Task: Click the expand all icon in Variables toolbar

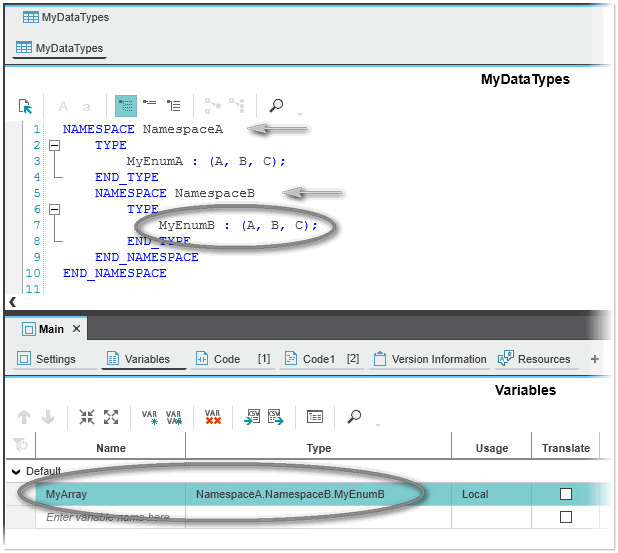Action: point(111,417)
